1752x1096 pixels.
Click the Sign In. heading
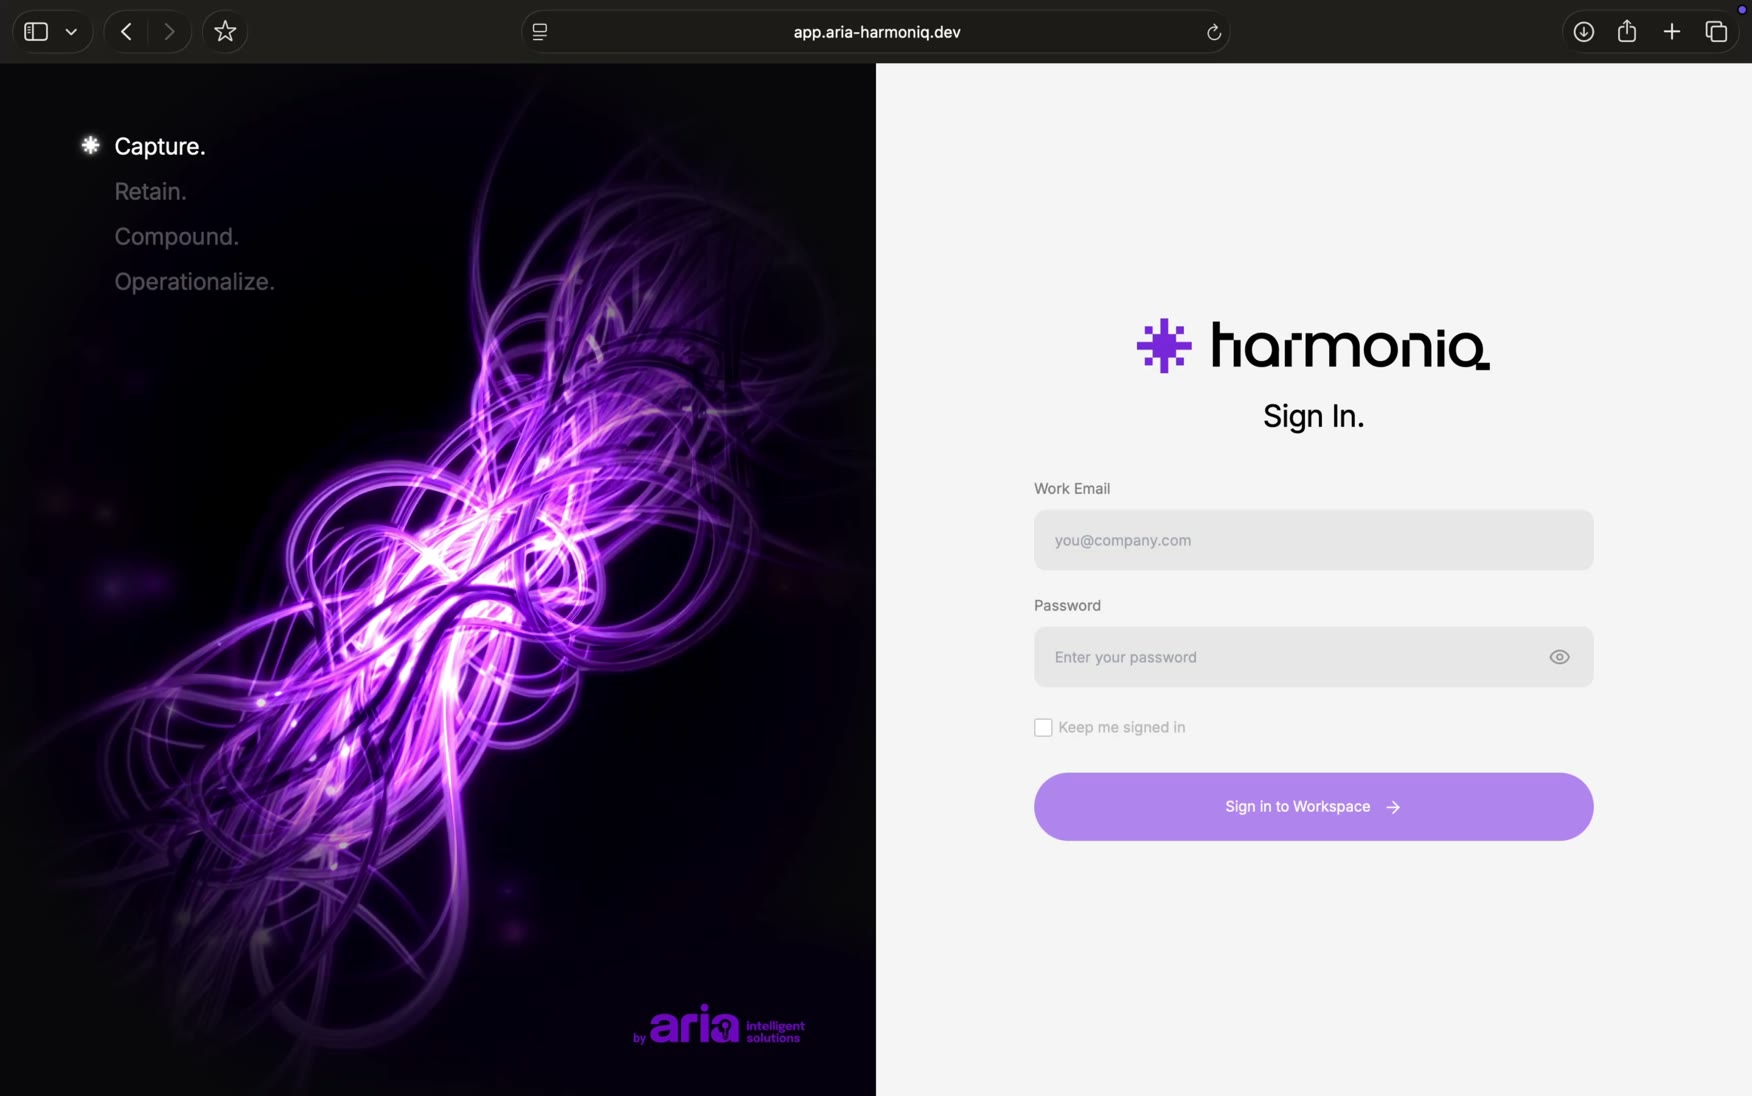click(x=1313, y=416)
